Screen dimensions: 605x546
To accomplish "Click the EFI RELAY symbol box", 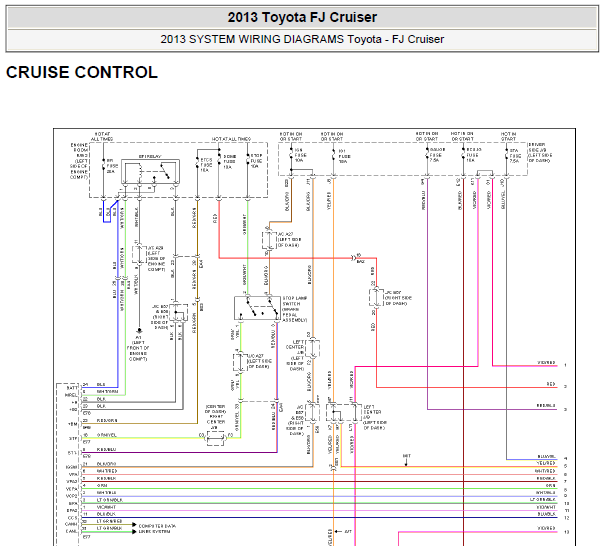I will (x=150, y=172).
